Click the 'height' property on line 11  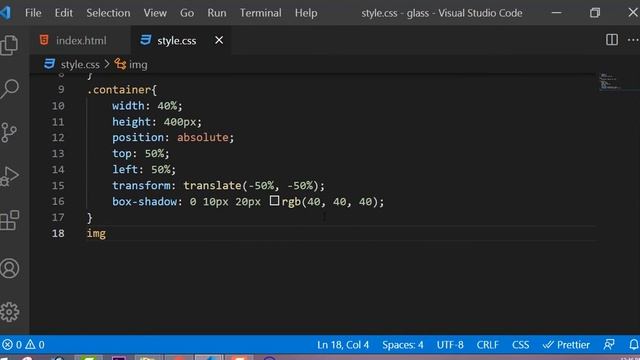pos(131,122)
